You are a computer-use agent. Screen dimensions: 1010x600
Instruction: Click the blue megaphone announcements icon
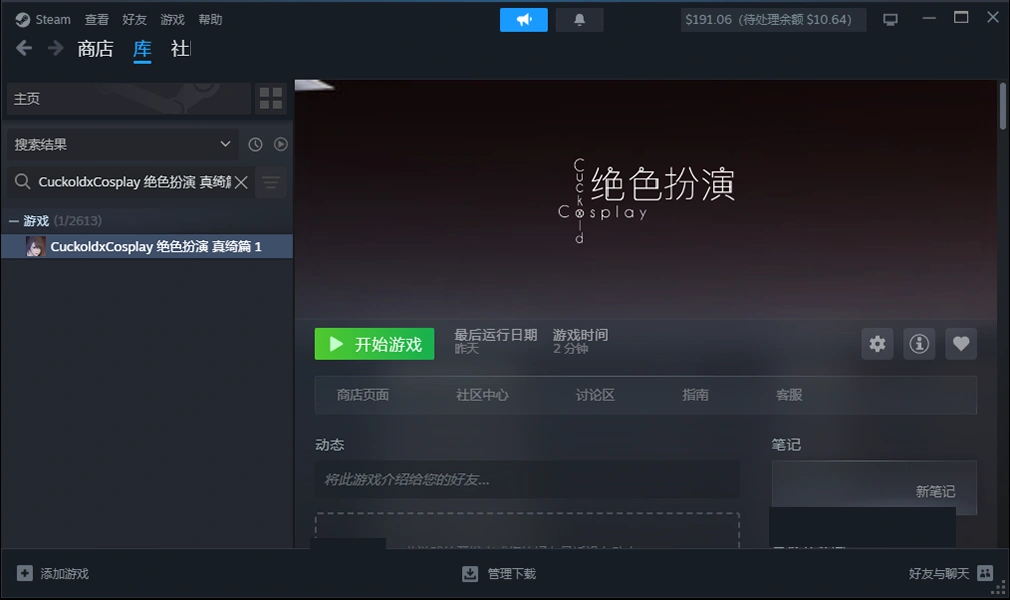524,20
